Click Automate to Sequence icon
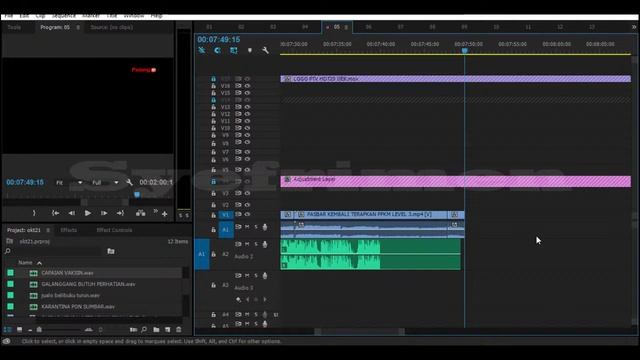The image size is (640, 360). click(x=133, y=329)
